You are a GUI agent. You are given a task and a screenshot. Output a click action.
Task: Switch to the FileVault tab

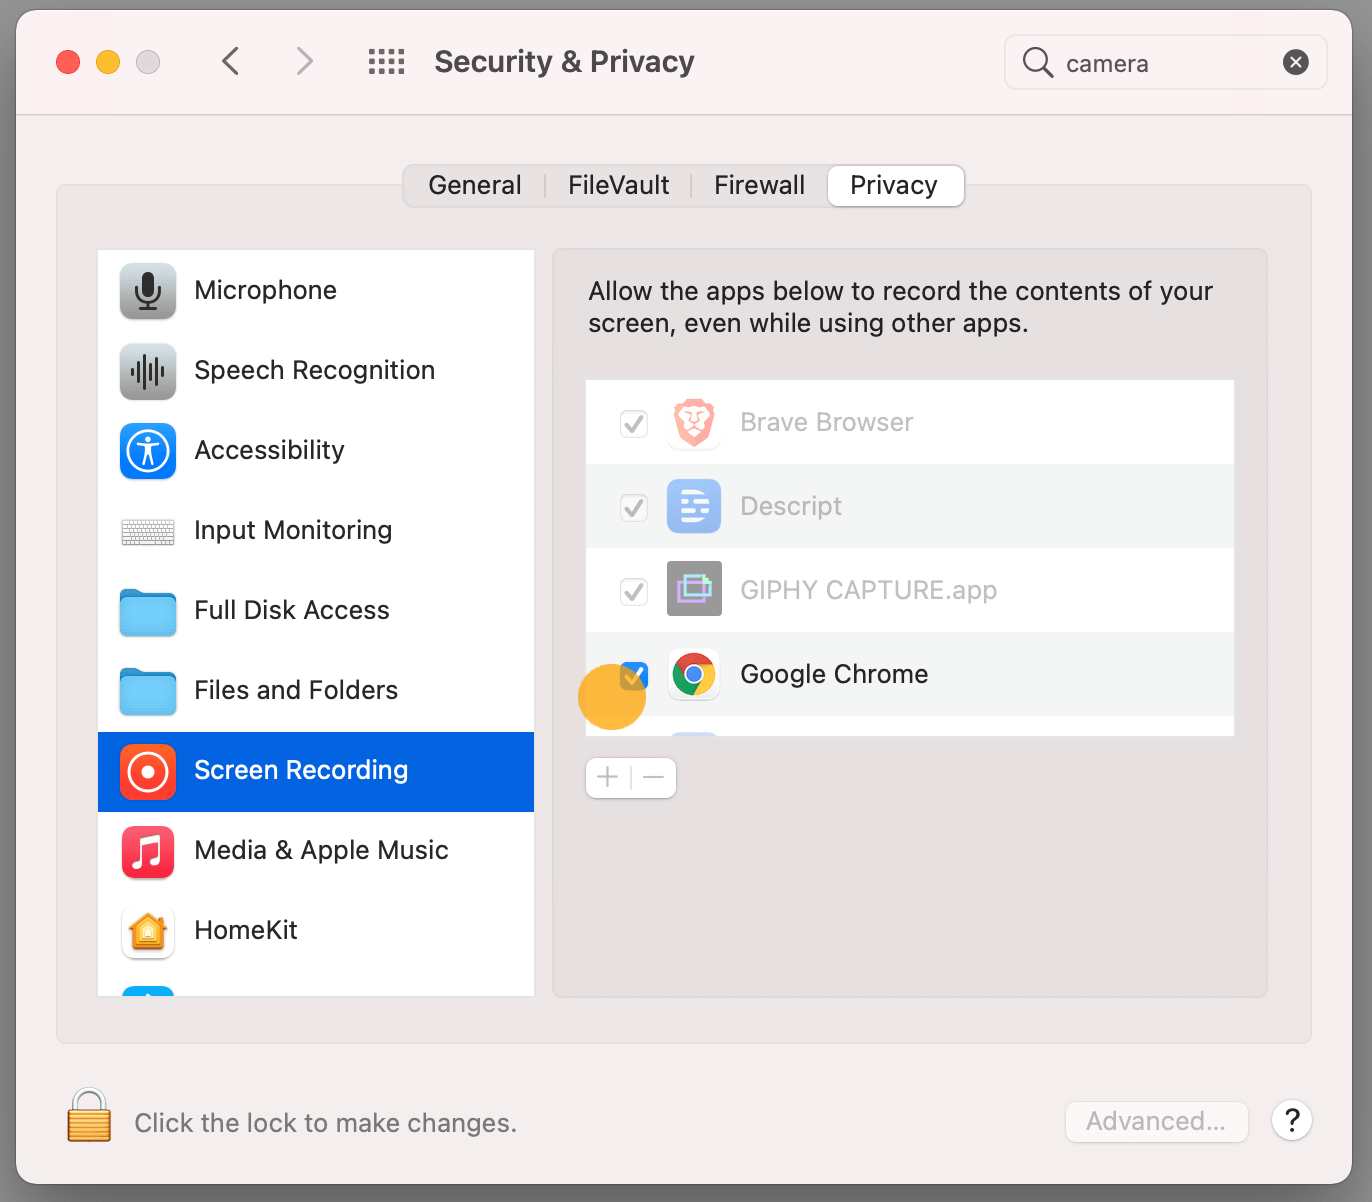click(x=617, y=185)
